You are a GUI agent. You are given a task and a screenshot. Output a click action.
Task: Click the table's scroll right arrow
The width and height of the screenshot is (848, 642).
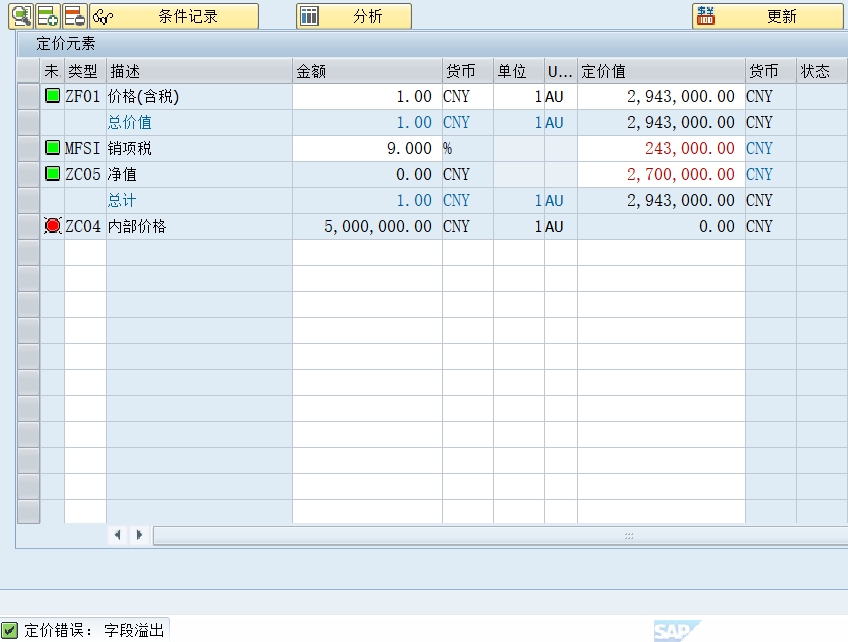[x=139, y=535]
